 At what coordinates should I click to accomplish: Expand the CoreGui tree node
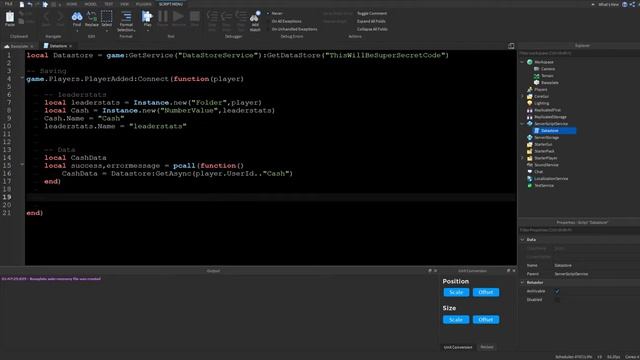522,96
